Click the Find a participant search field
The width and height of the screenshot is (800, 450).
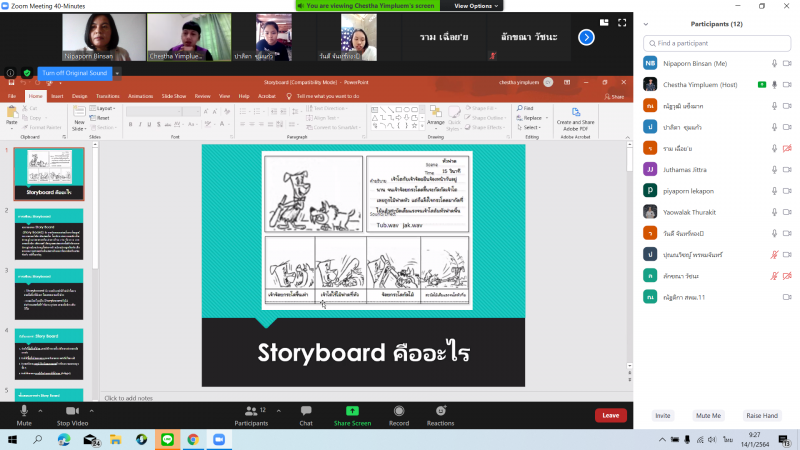pos(715,43)
